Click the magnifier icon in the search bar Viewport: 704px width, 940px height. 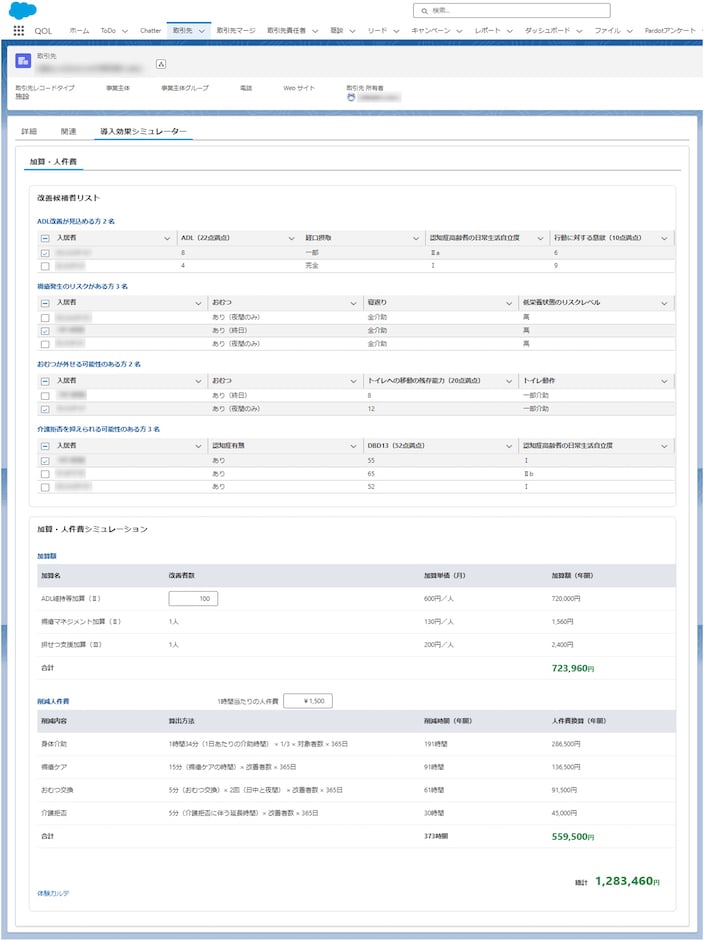click(425, 11)
